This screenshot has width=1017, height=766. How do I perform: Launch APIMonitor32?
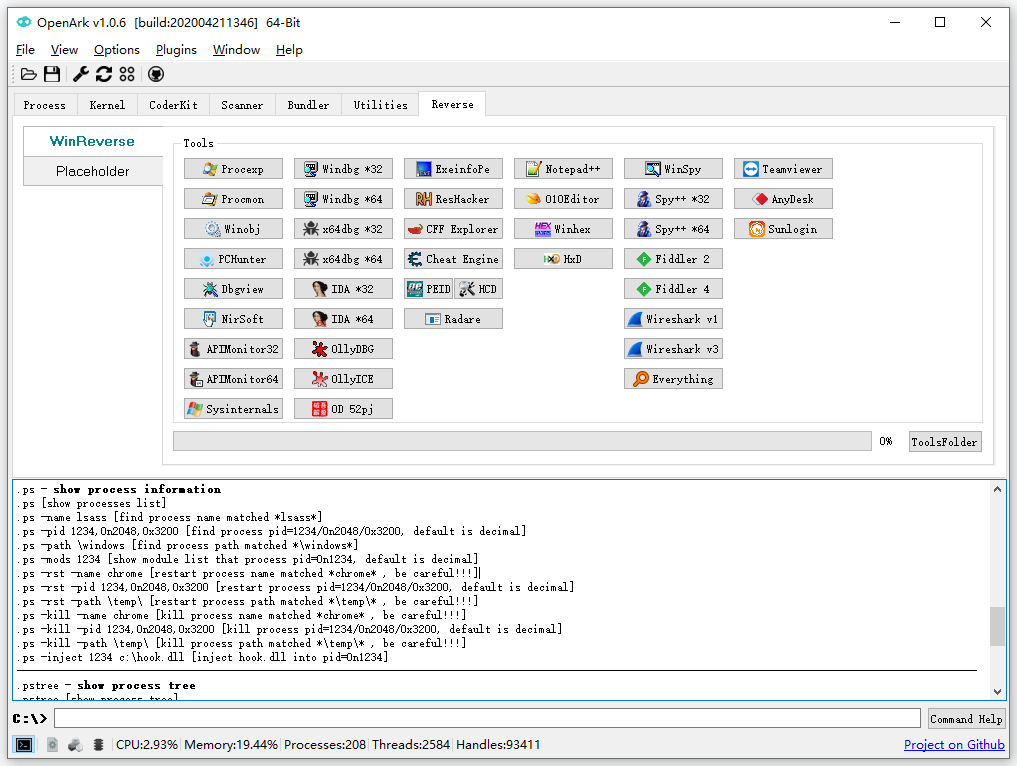233,349
